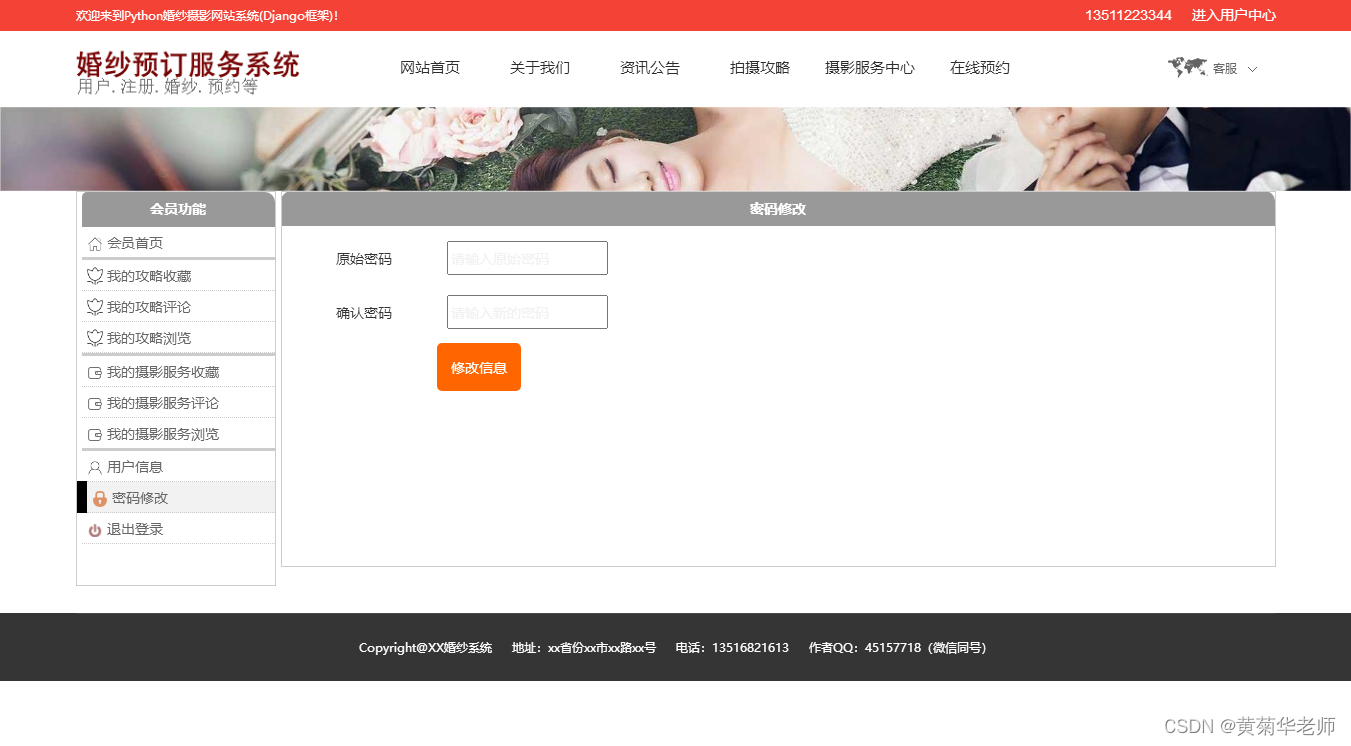Click the 原始密码 field label
This screenshot has height=746, width=1351.
point(364,259)
